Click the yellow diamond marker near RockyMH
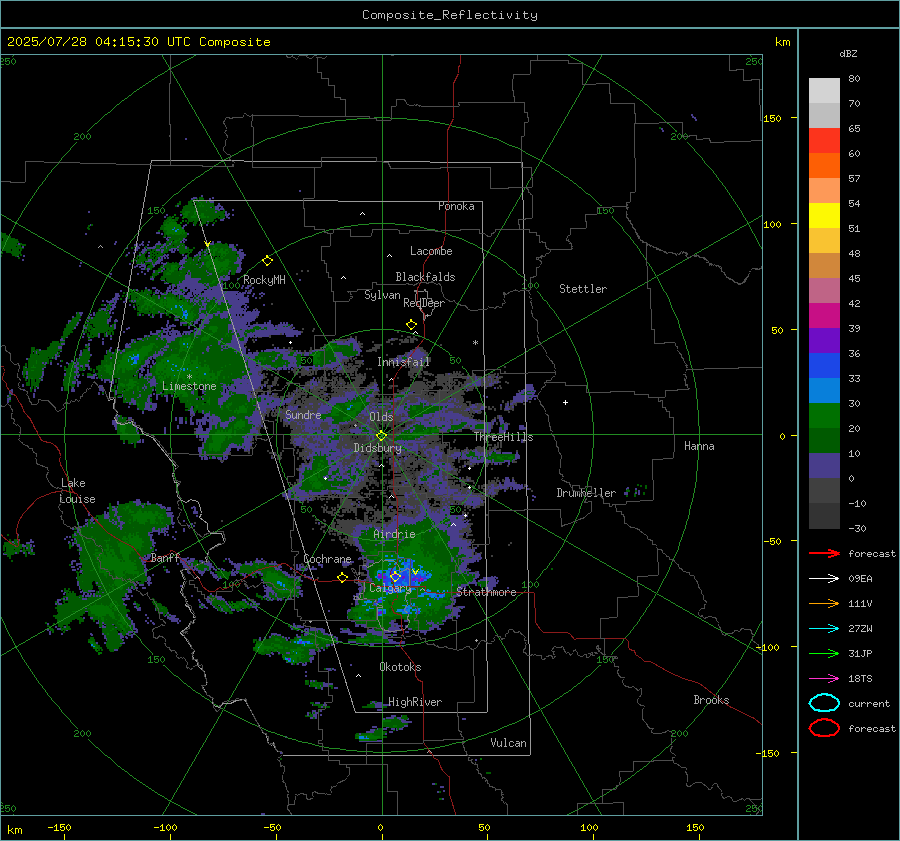 [267, 261]
